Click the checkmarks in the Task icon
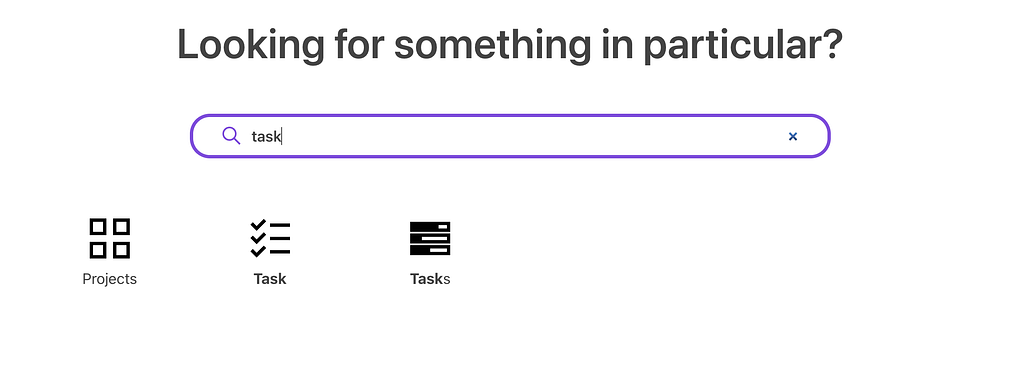 (258, 238)
